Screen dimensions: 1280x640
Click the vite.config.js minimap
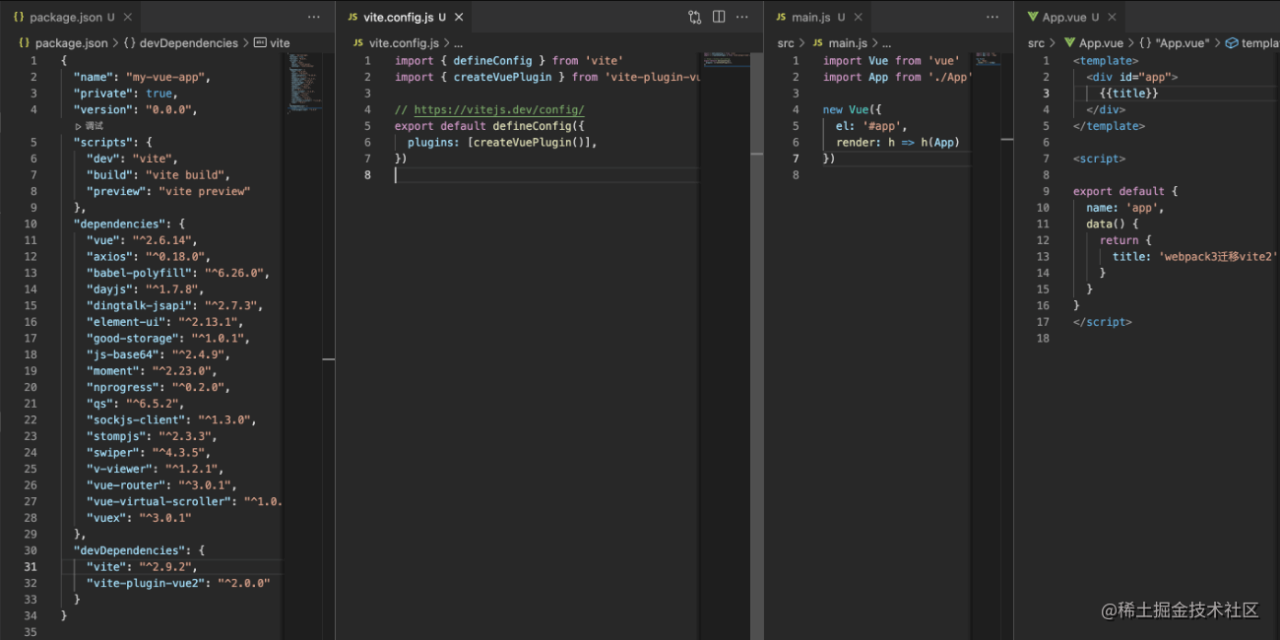726,59
